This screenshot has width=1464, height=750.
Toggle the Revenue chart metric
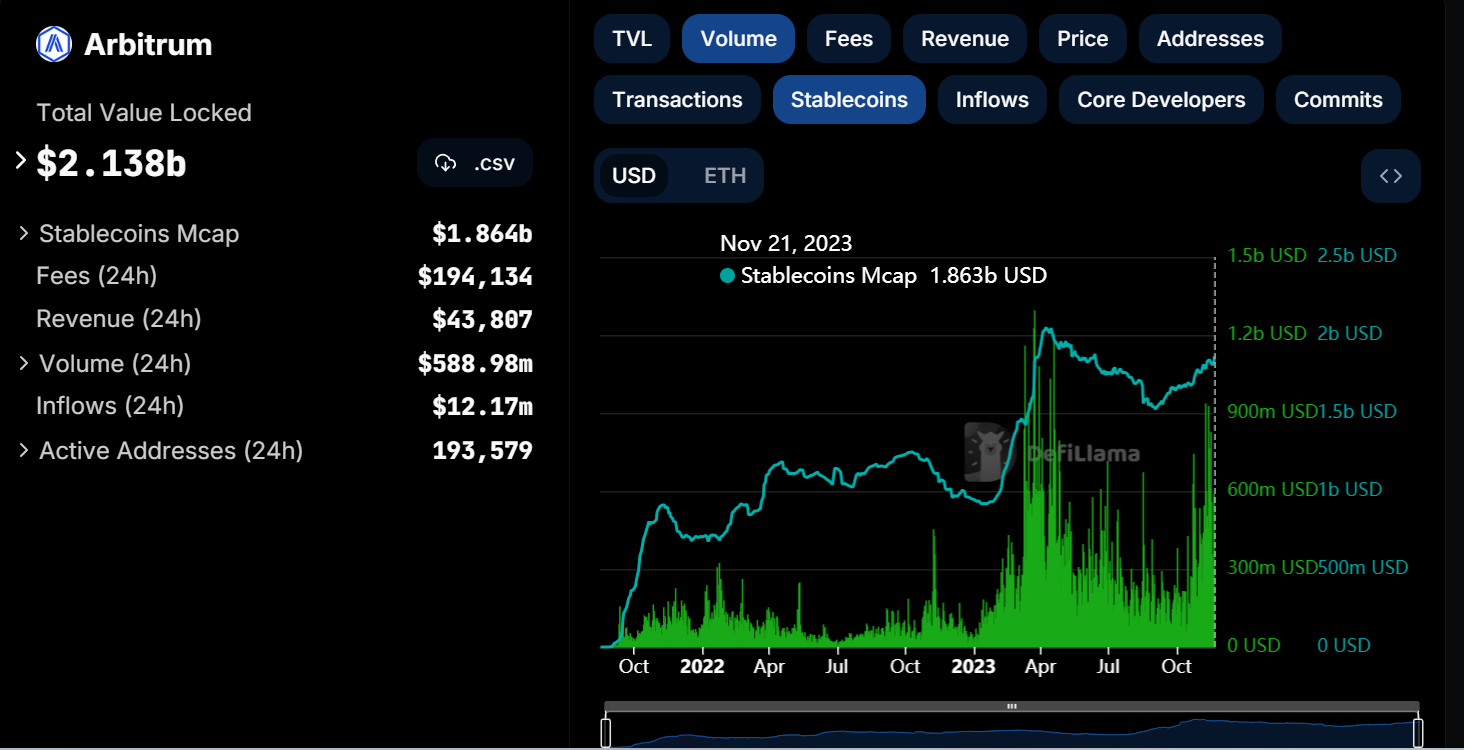coord(965,39)
